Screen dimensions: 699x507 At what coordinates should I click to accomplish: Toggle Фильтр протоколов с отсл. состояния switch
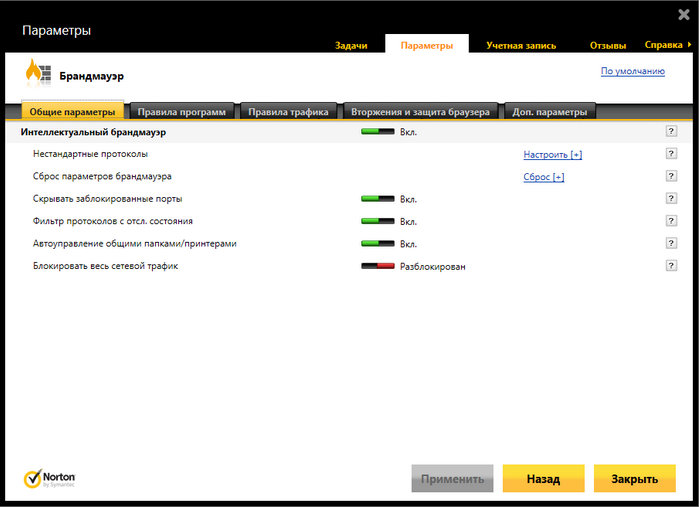point(378,221)
